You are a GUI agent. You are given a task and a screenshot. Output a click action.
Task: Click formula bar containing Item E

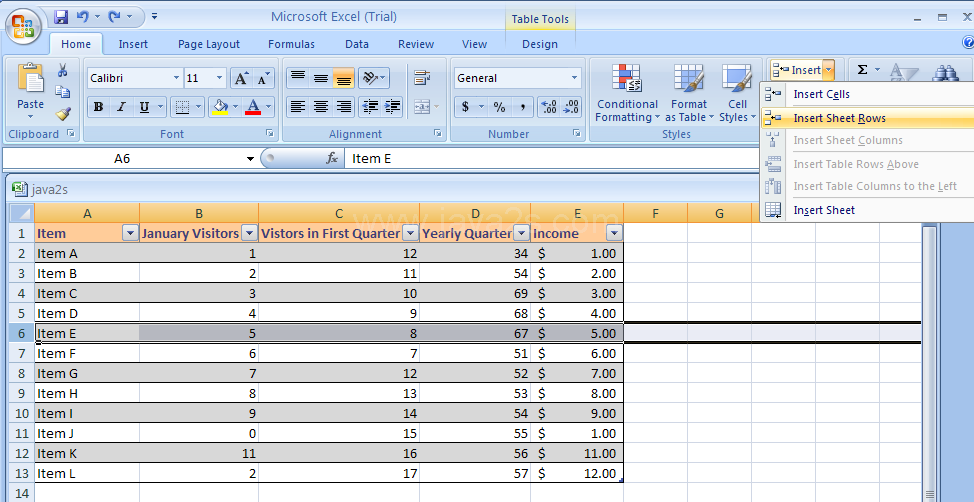[553, 158]
